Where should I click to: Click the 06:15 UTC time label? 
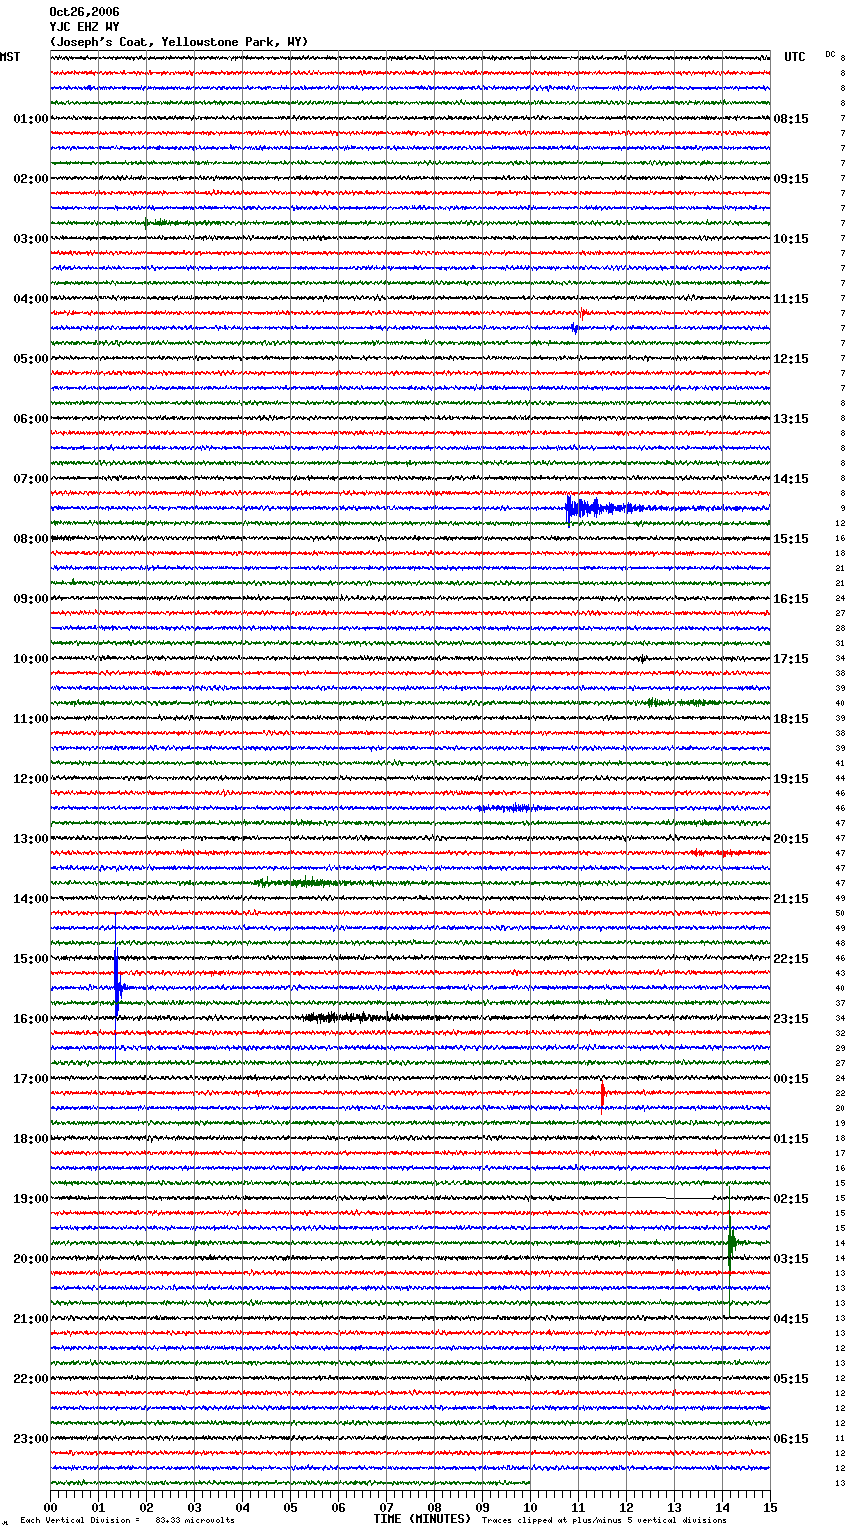(791, 1439)
